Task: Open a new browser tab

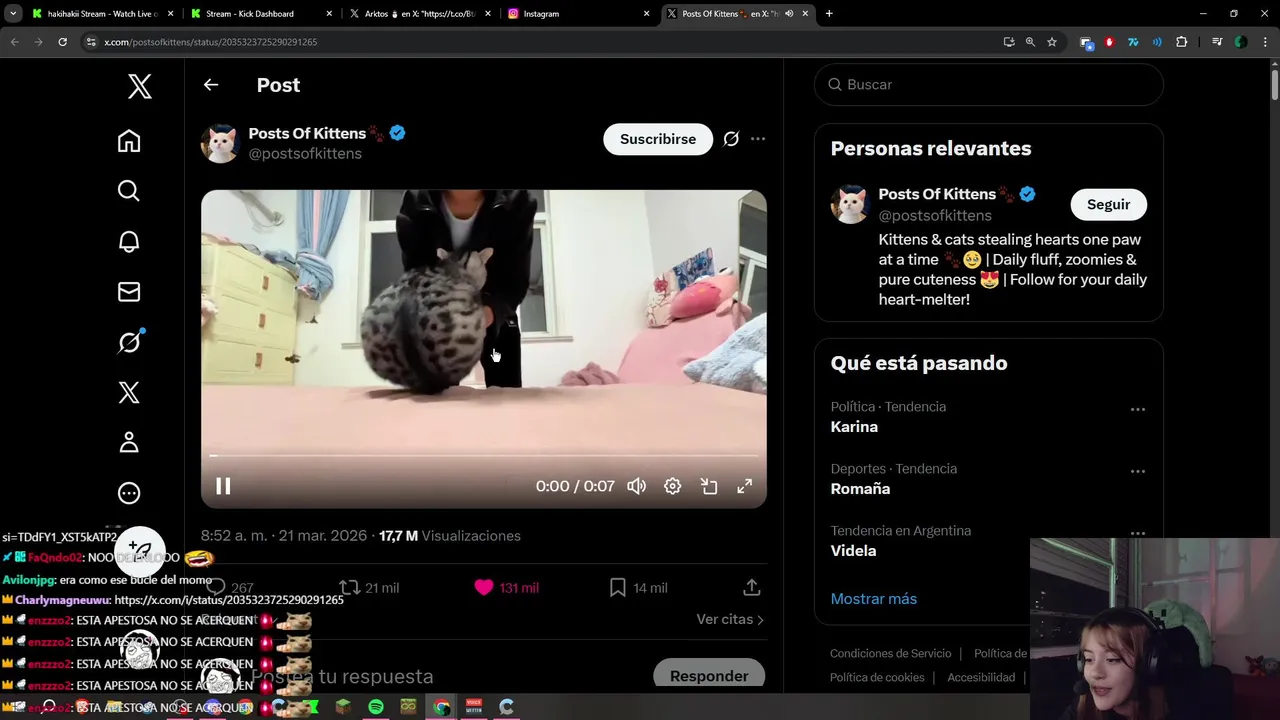Action: click(829, 14)
